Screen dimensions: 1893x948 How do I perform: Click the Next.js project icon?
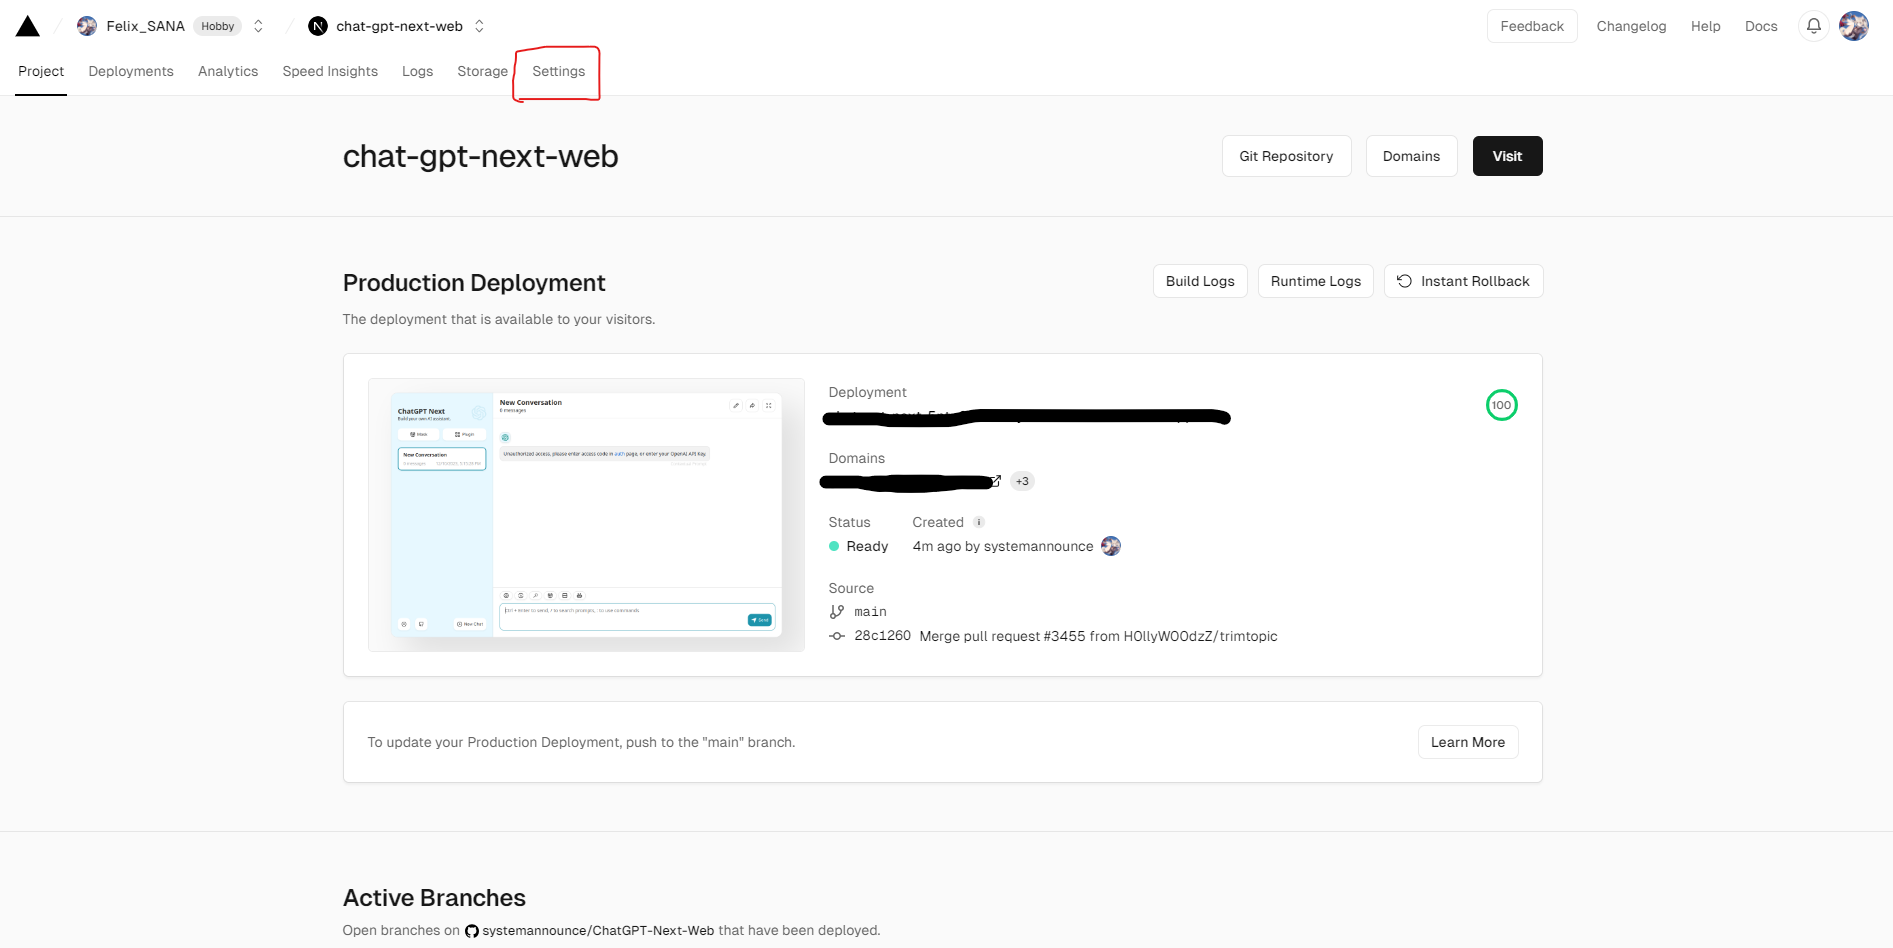pos(318,26)
